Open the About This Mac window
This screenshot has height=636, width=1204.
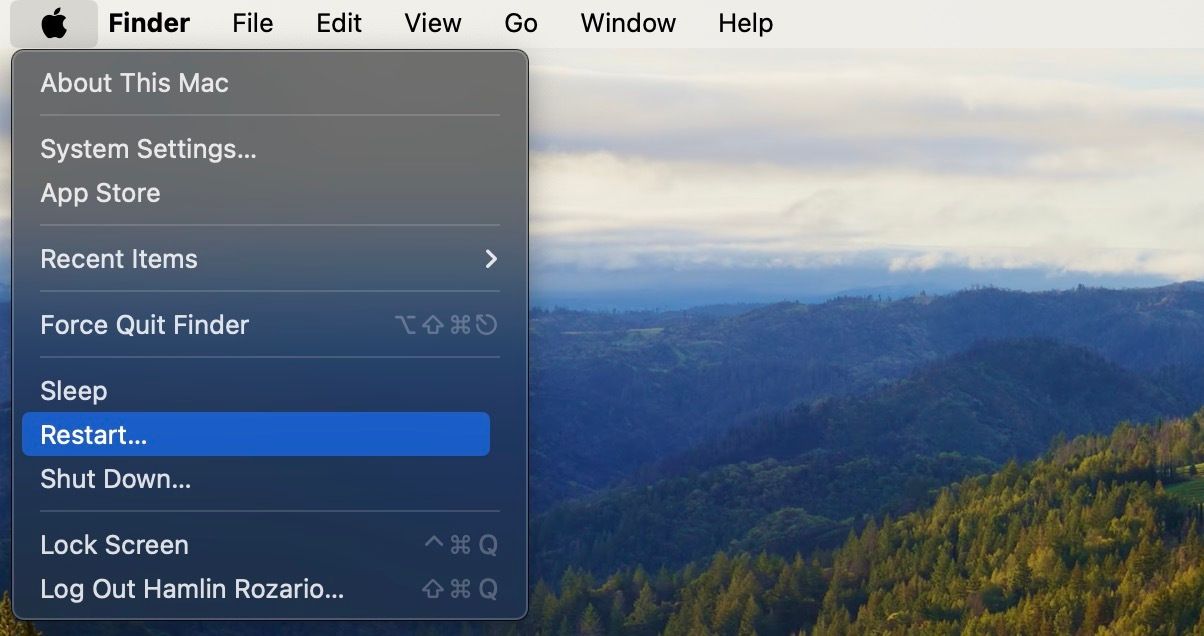click(133, 83)
